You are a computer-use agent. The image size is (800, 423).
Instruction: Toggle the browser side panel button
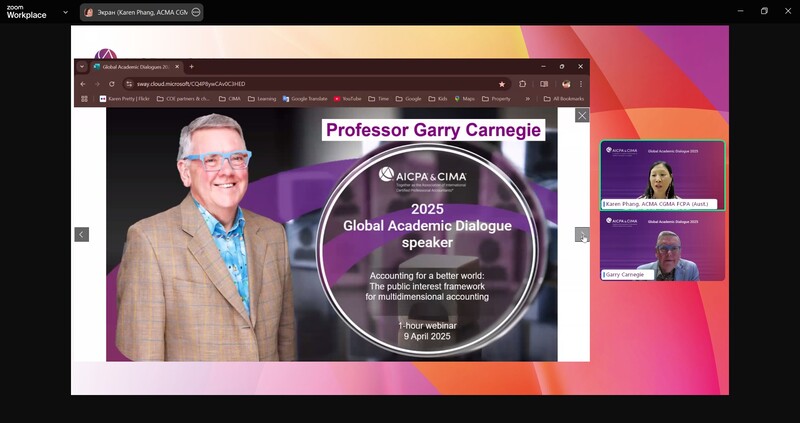544,84
